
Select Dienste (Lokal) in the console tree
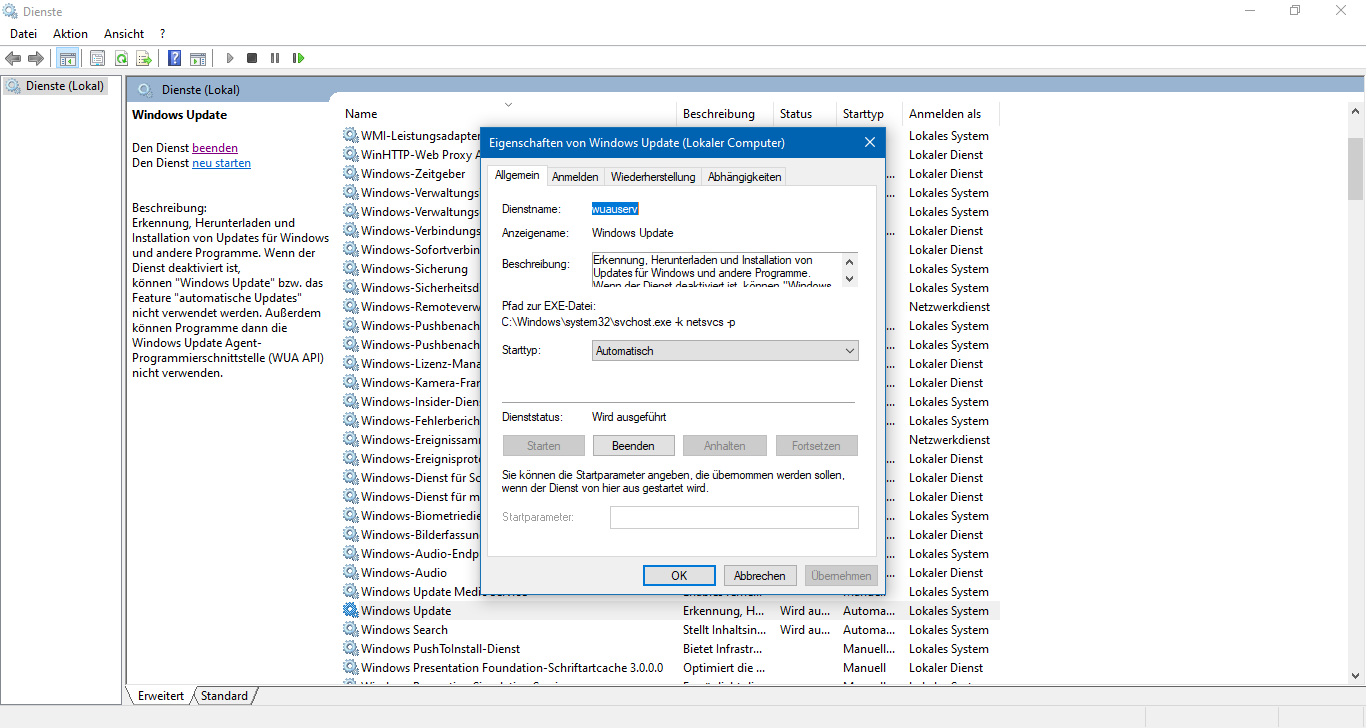(x=56, y=86)
